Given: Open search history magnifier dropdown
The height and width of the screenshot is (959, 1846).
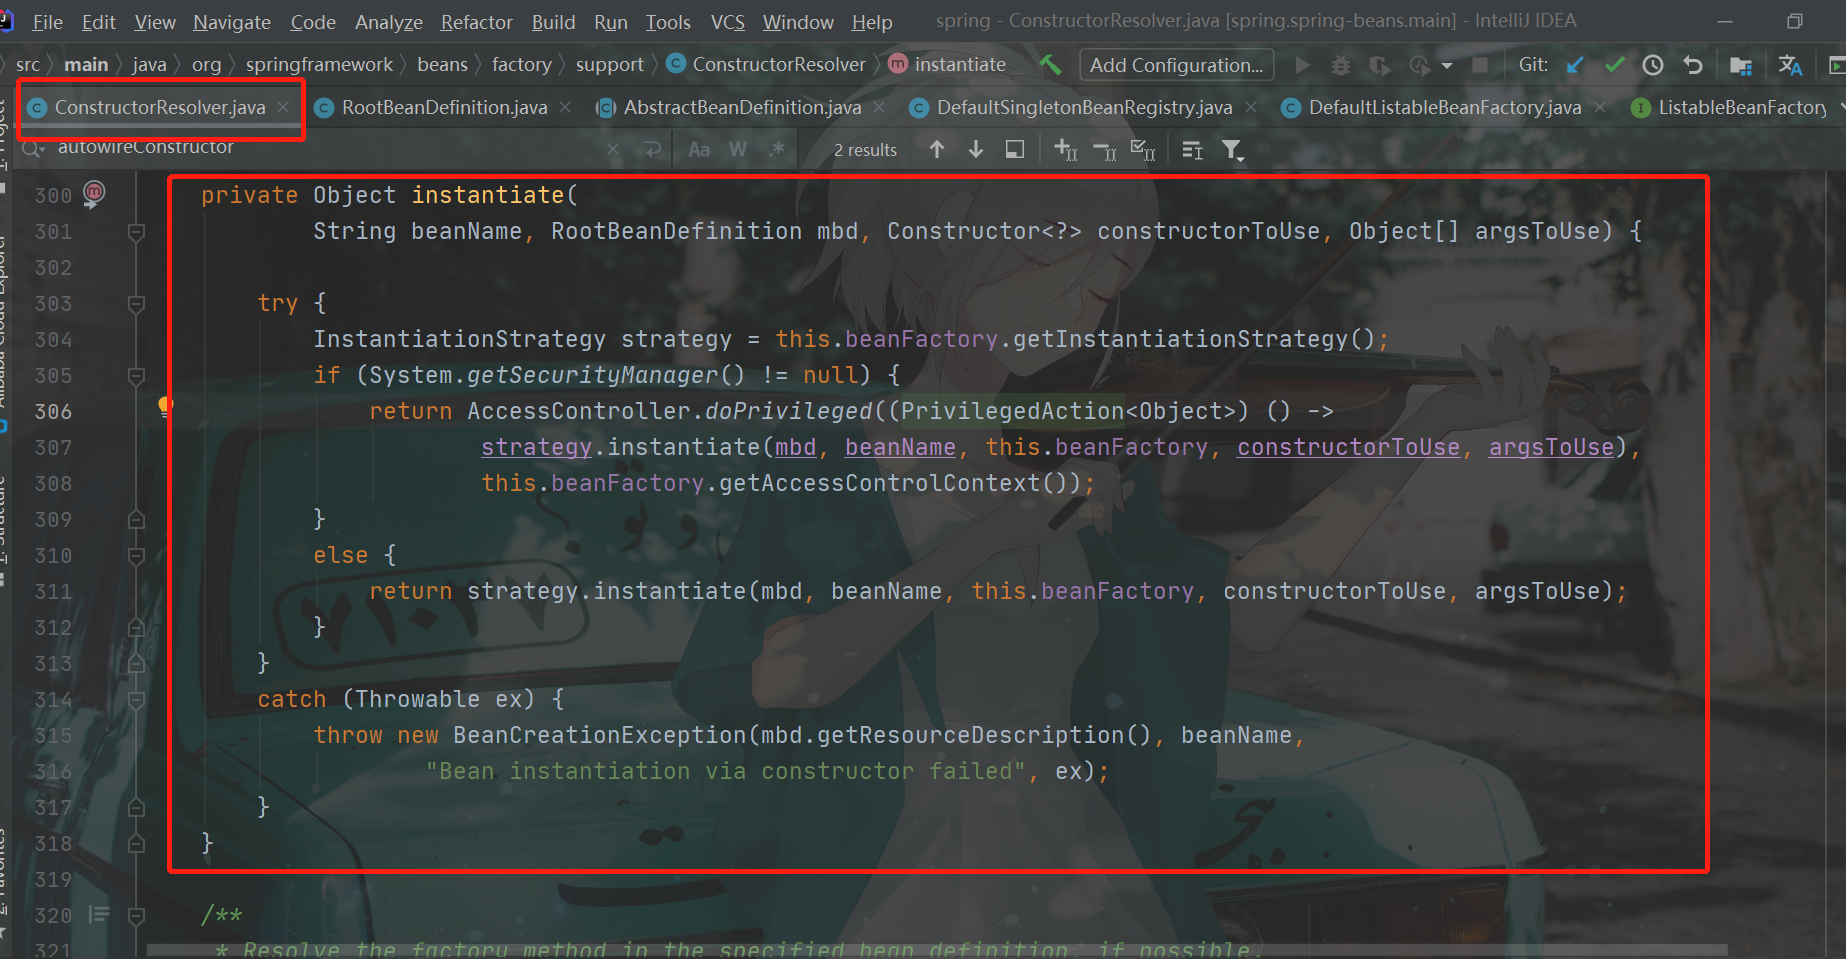Looking at the screenshot, I should (x=34, y=149).
